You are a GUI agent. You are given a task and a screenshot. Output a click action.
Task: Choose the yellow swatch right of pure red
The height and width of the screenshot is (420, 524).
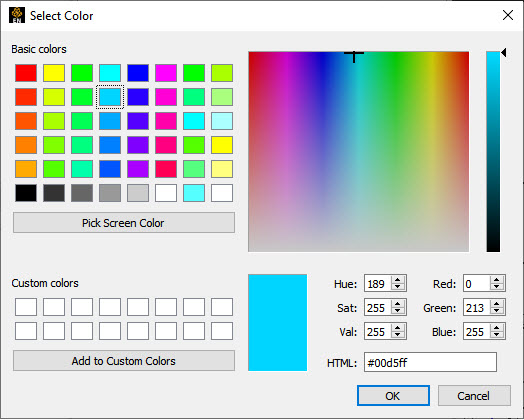(x=54, y=73)
